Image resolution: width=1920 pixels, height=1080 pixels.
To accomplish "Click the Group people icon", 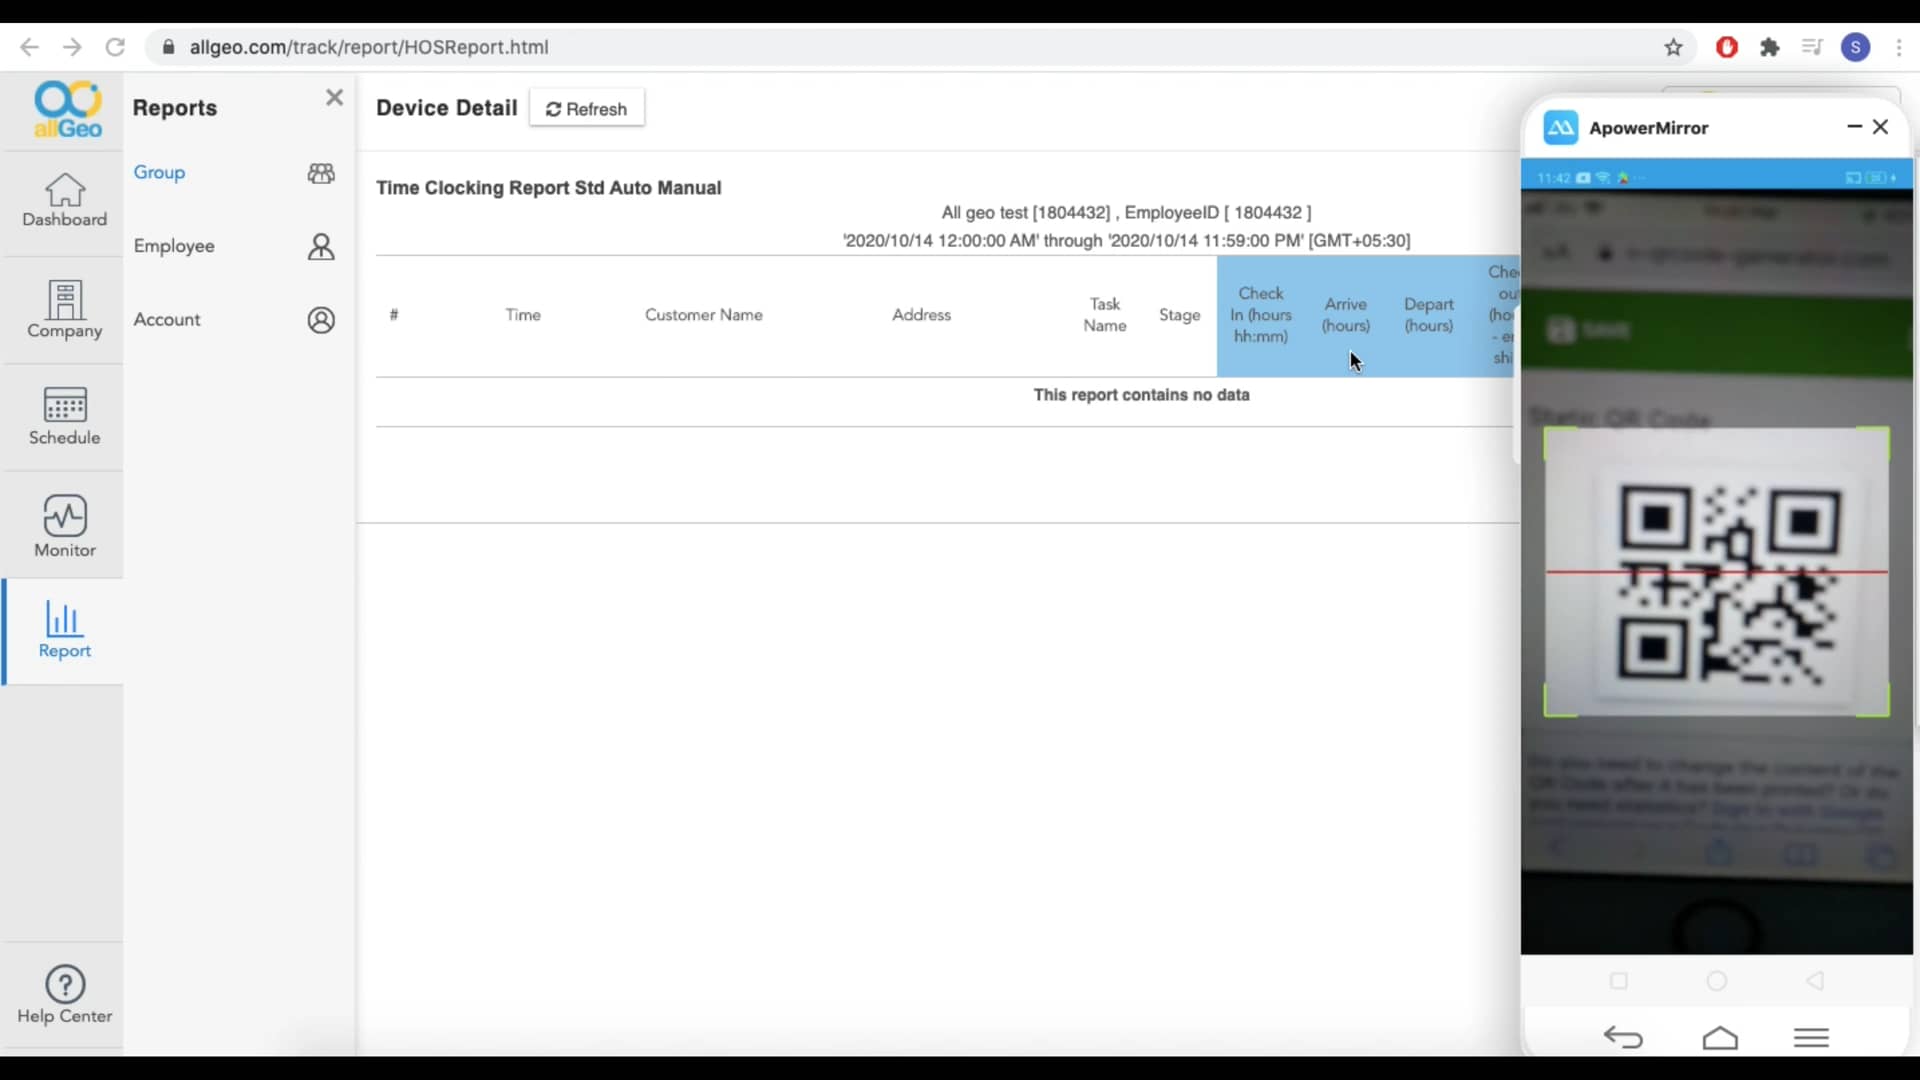I will coord(321,173).
